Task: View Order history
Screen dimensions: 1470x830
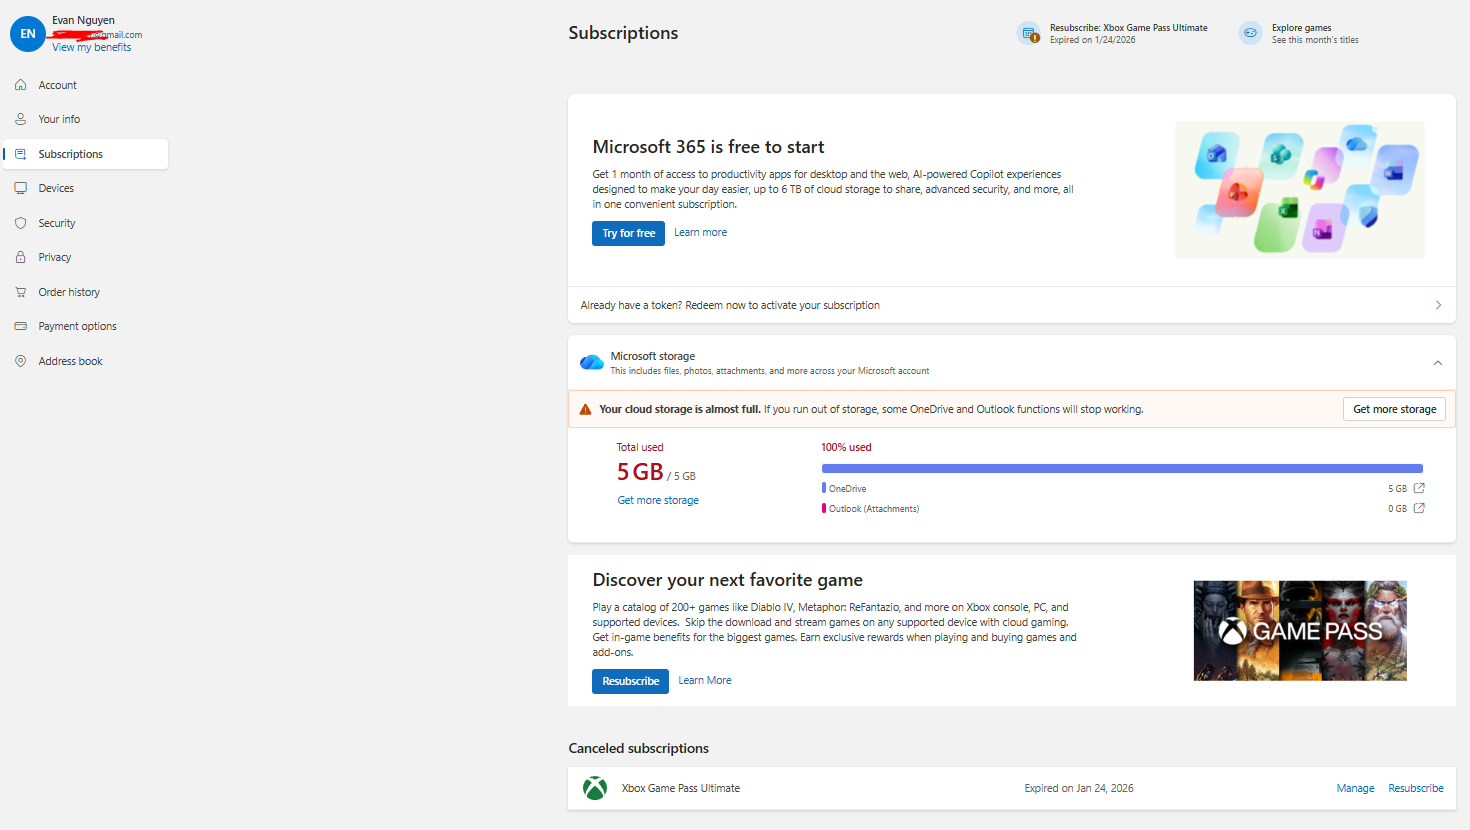Action: (86, 292)
